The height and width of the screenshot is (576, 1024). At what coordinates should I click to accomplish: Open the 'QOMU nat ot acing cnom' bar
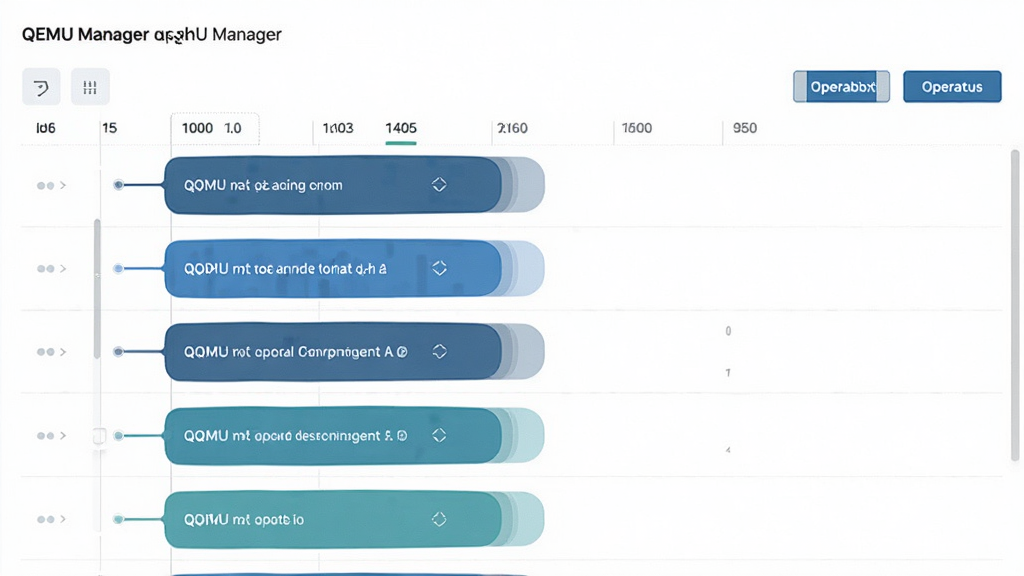click(333, 185)
